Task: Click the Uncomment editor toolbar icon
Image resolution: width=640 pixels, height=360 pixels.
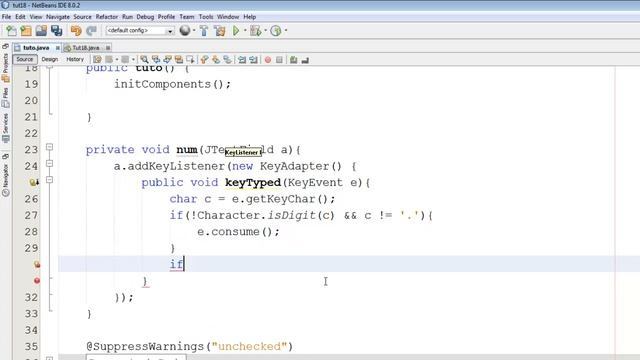Action: click(305, 60)
